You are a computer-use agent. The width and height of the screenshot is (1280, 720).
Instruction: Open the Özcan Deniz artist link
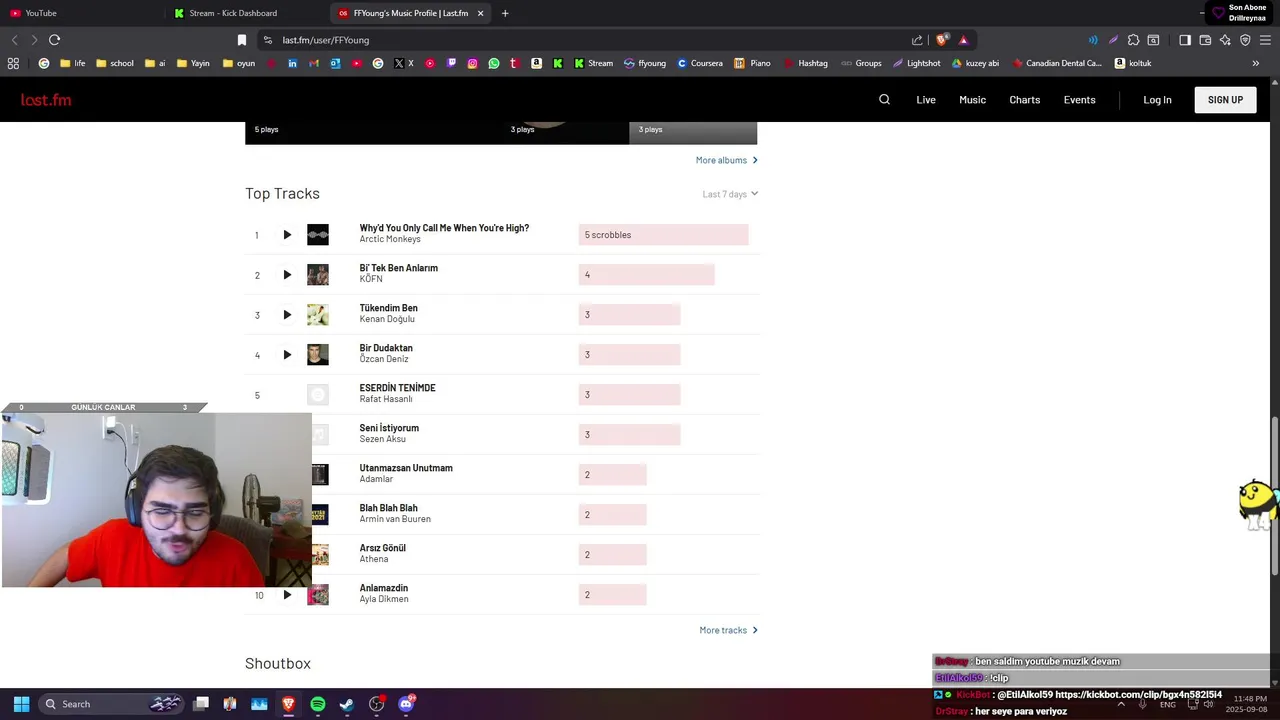384,359
